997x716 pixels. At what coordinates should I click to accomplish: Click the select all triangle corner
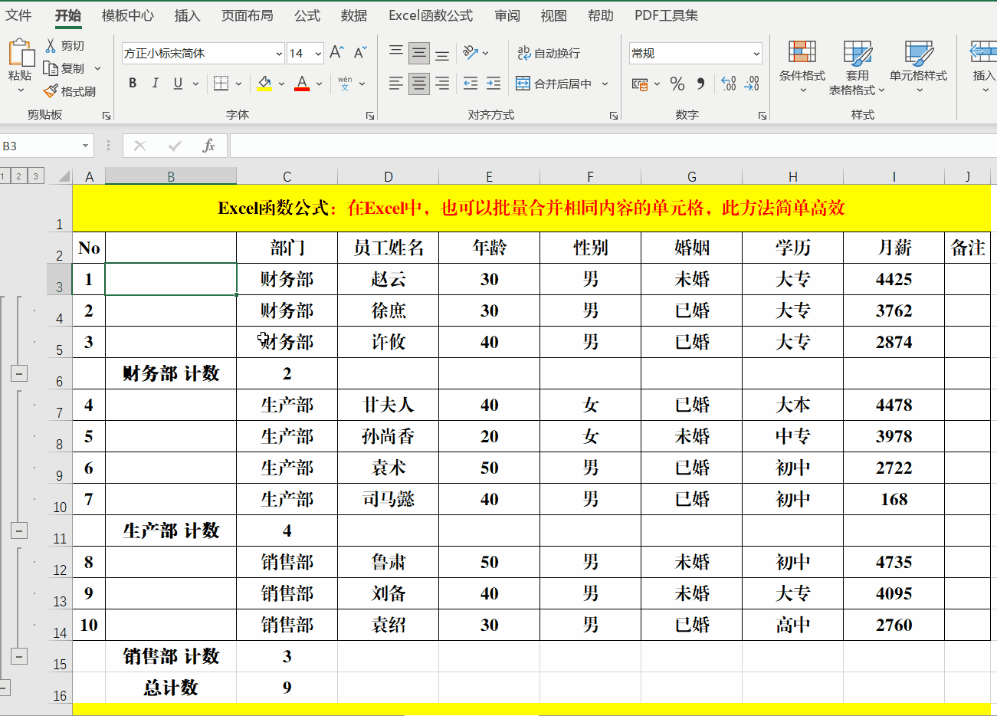click(x=64, y=177)
